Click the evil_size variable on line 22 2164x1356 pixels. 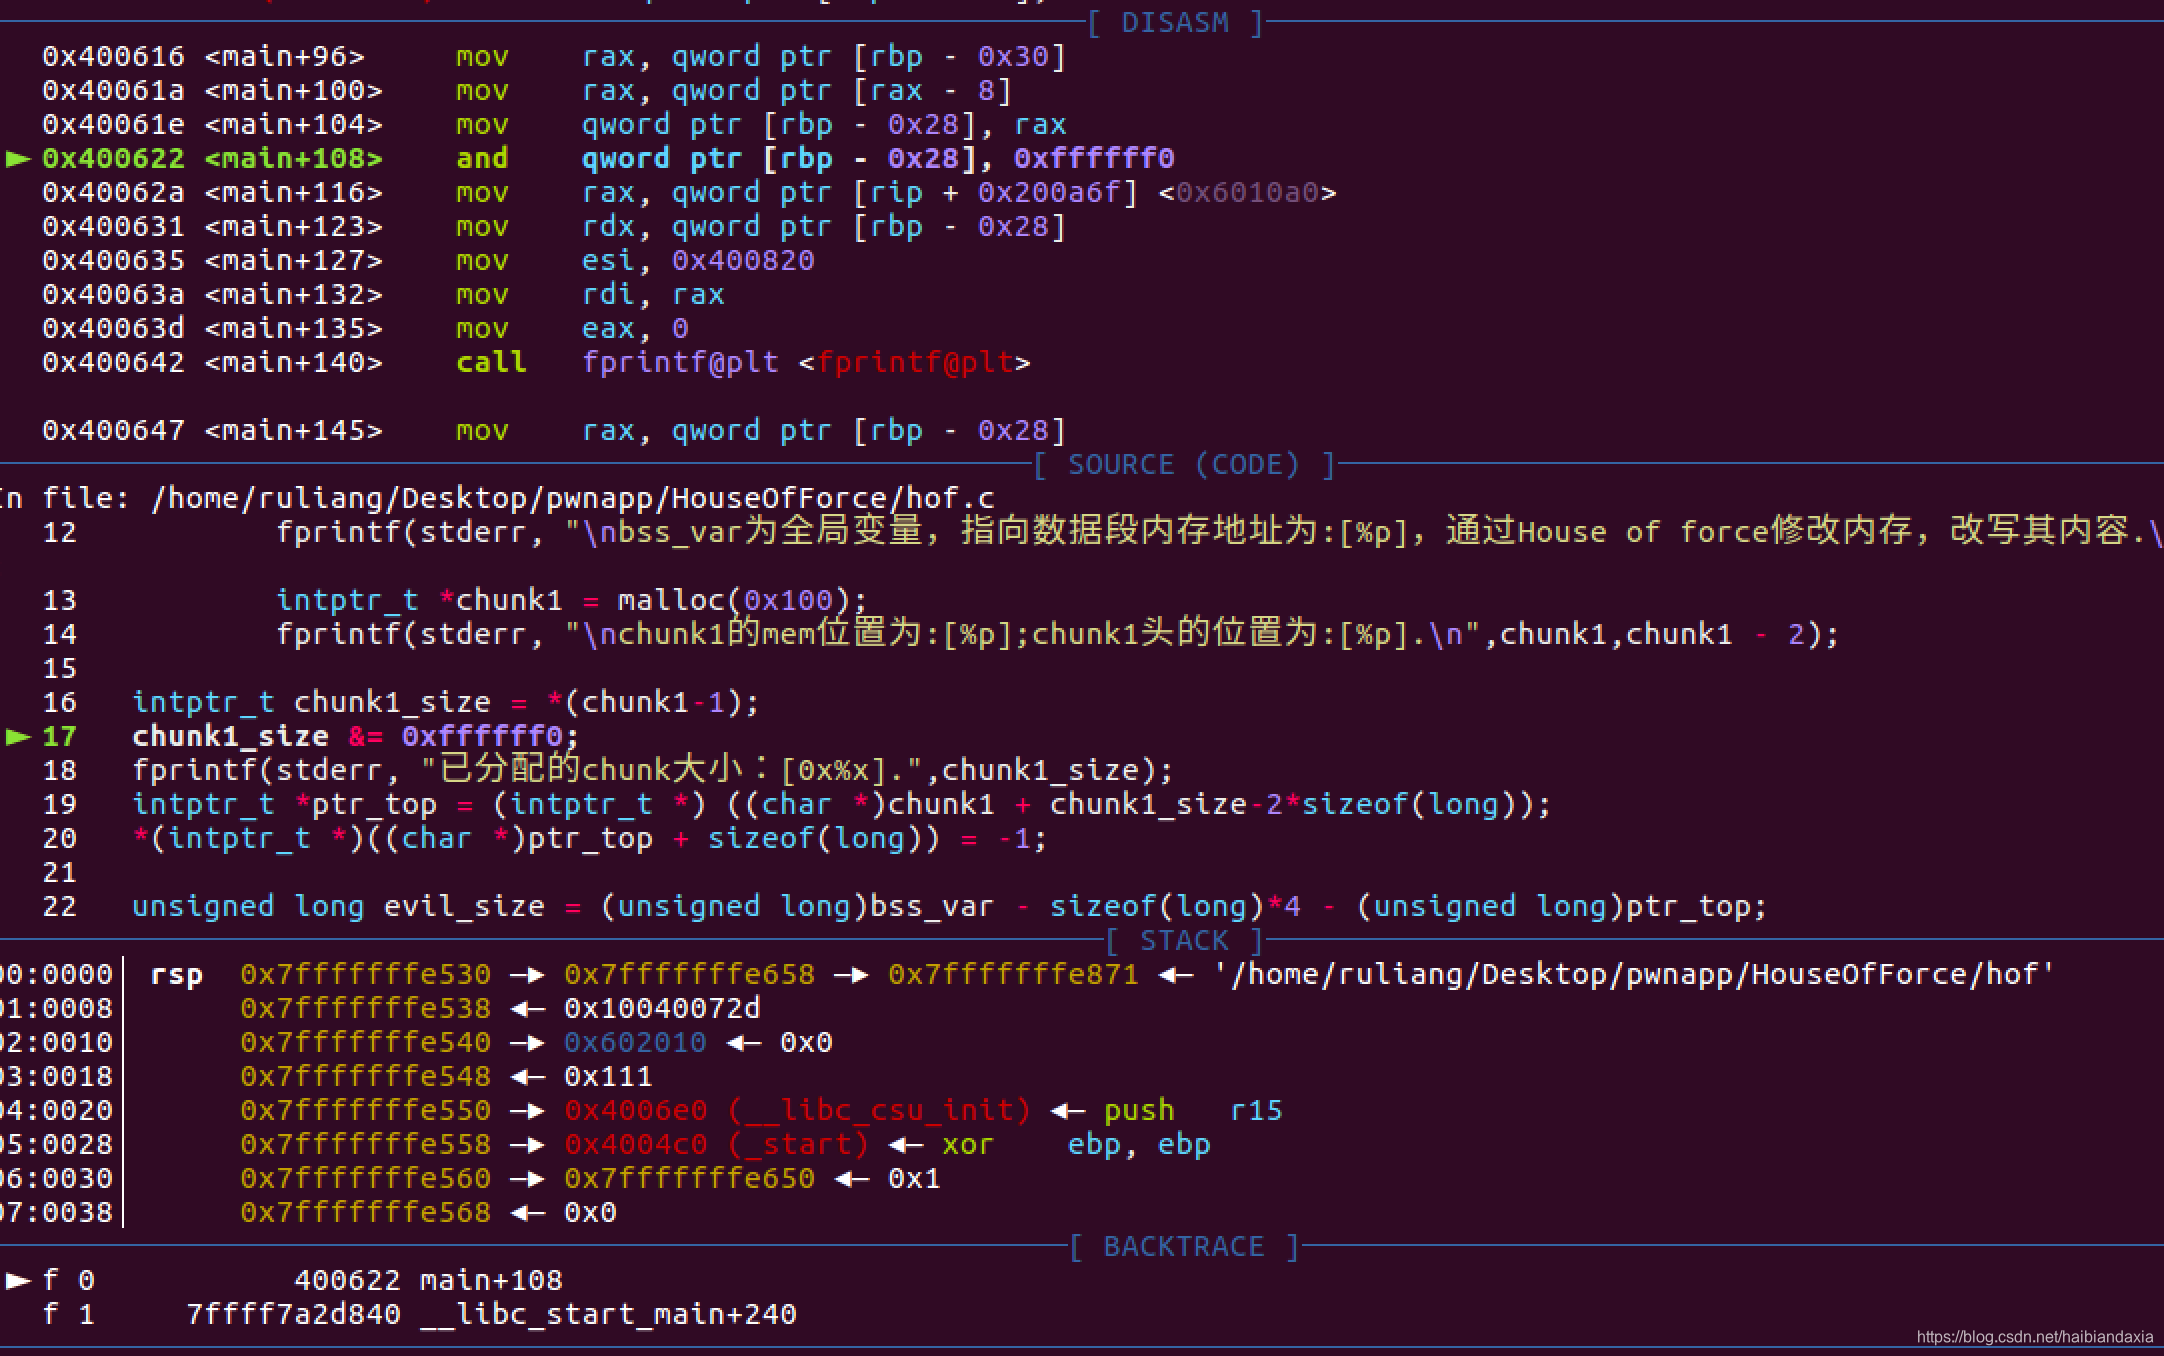click(x=464, y=907)
